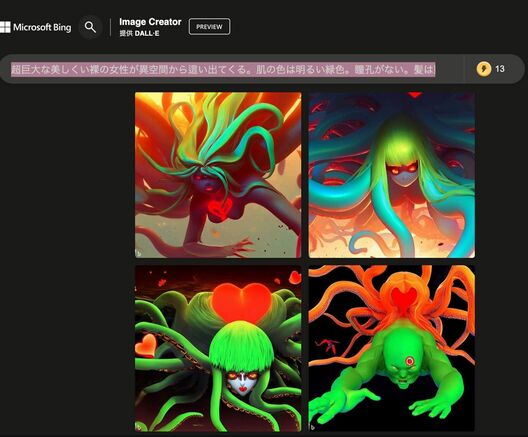This screenshot has width=528, height=437.
Task: Click the green creature's red forehead eye
Action: 409,362
